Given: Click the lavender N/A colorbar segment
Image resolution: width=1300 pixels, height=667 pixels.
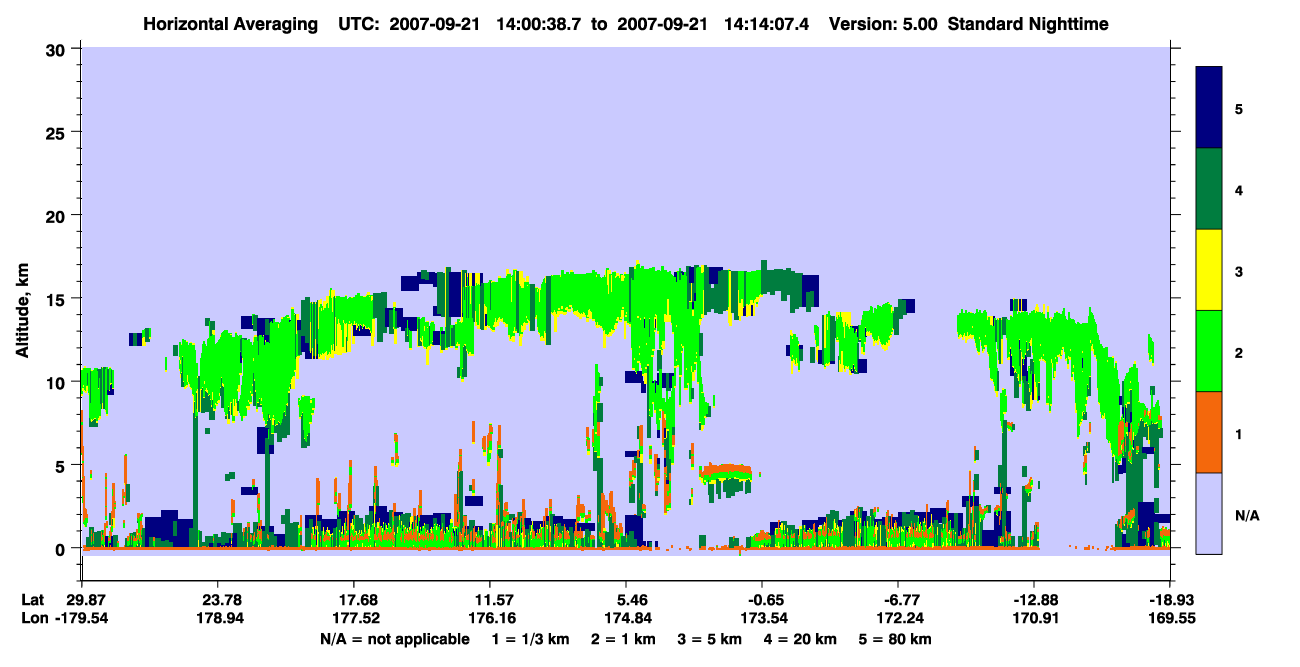Looking at the screenshot, I should pos(1209,513).
